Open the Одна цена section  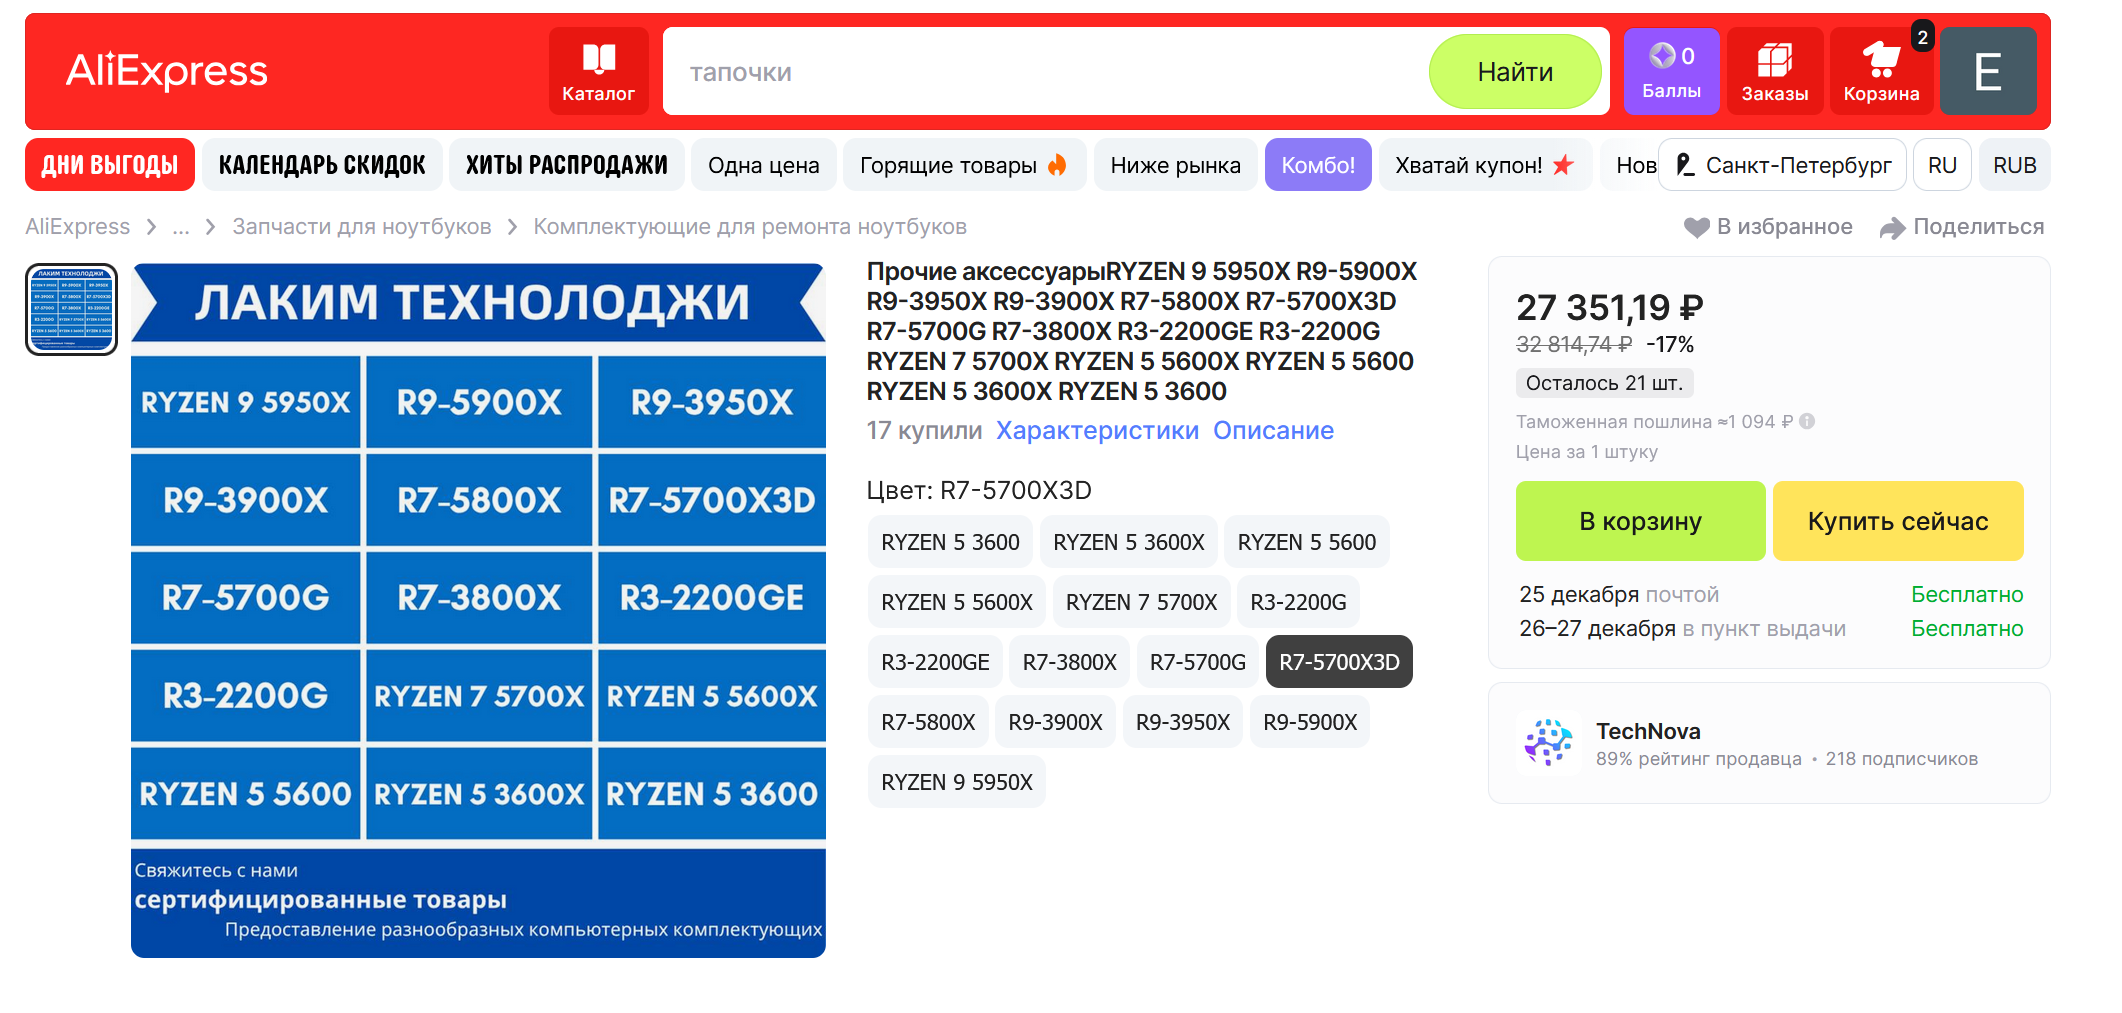pos(764,165)
